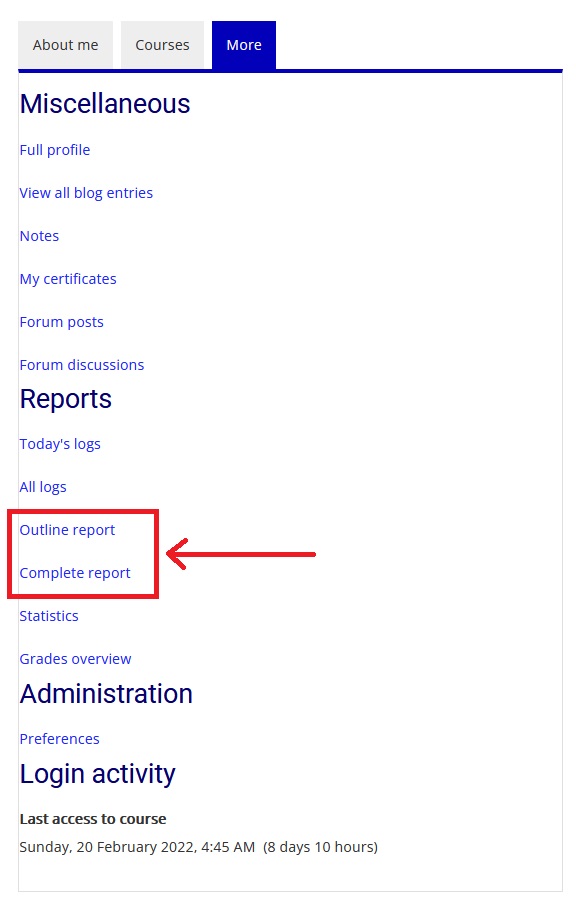Open Forum discussions link
Screen dimensions: 576x907
(82, 365)
